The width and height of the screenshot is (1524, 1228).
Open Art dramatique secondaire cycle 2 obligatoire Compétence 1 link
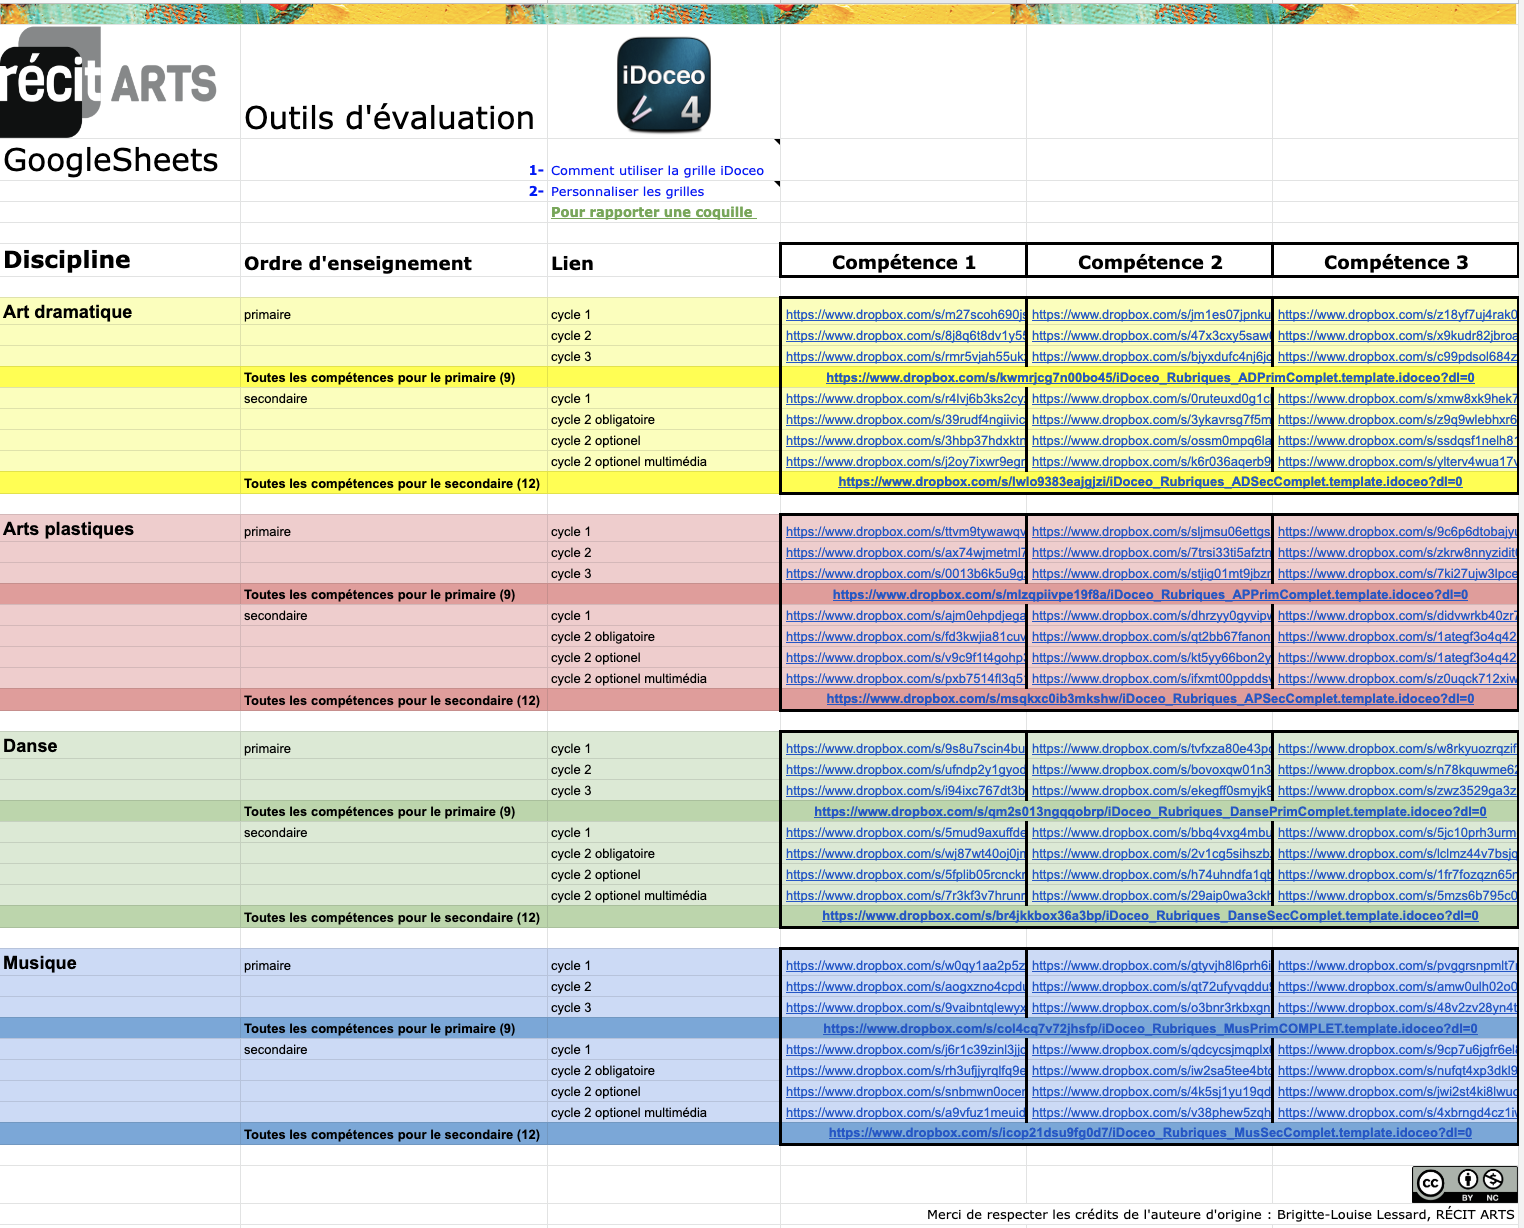pyautogui.click(x=905, y=420)
